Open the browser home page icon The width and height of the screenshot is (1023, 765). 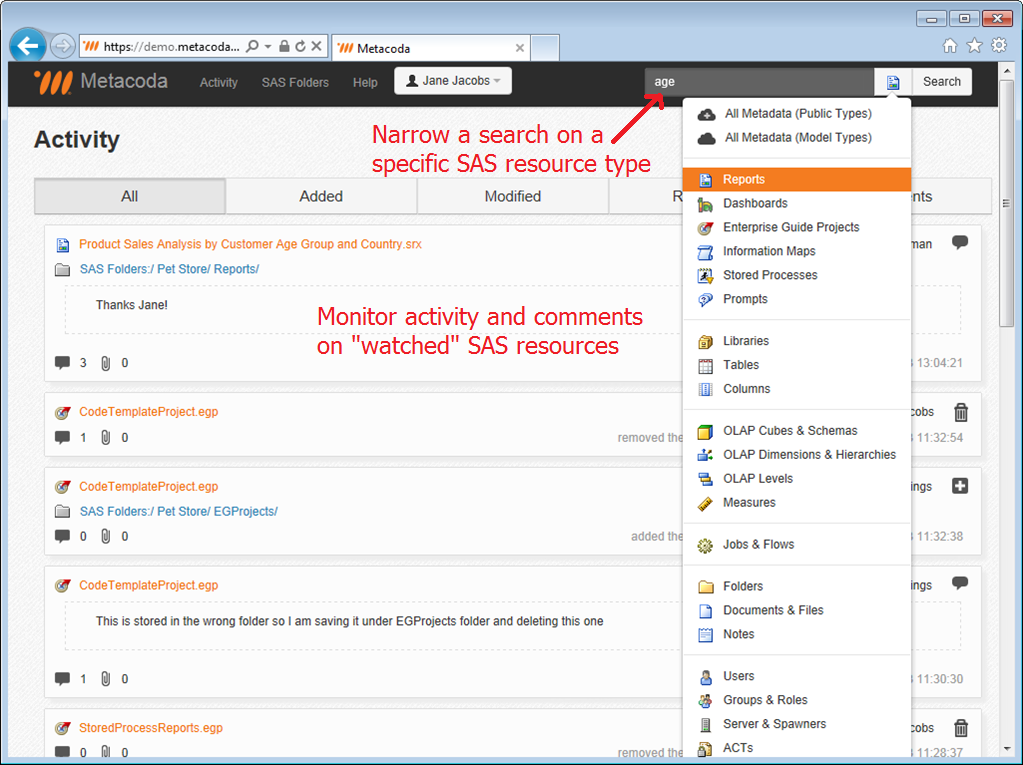coord(950,45)
